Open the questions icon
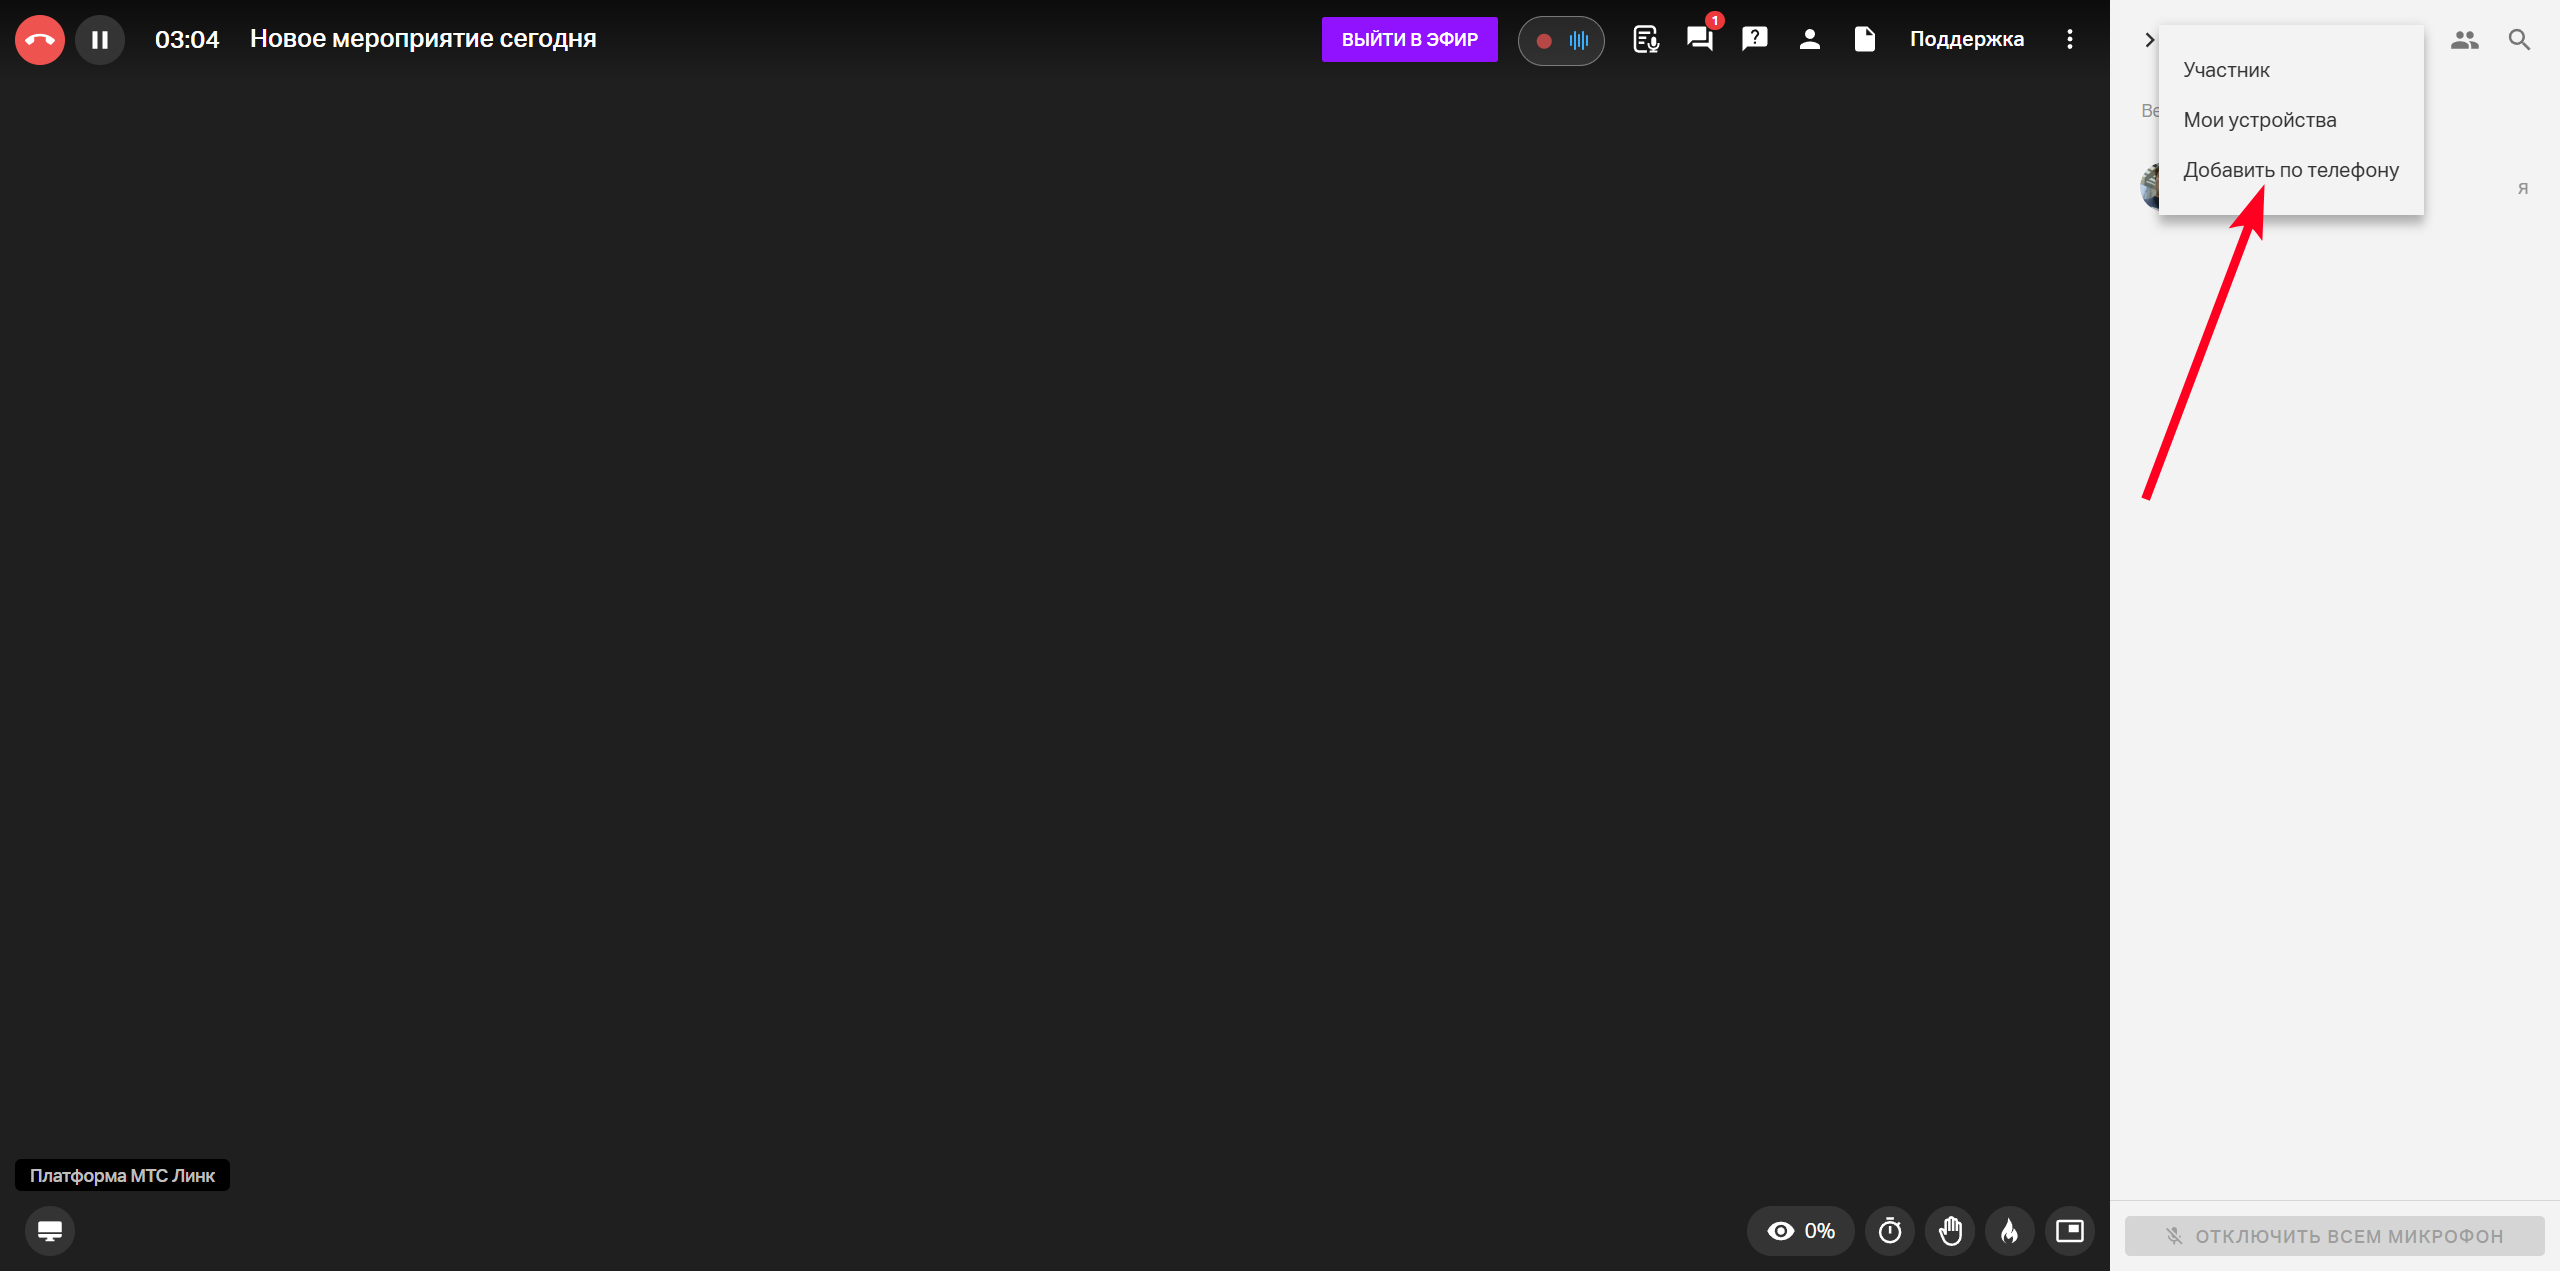Image resolution: width=2560 pixels, height=1271 pixels. point(1754,39)
